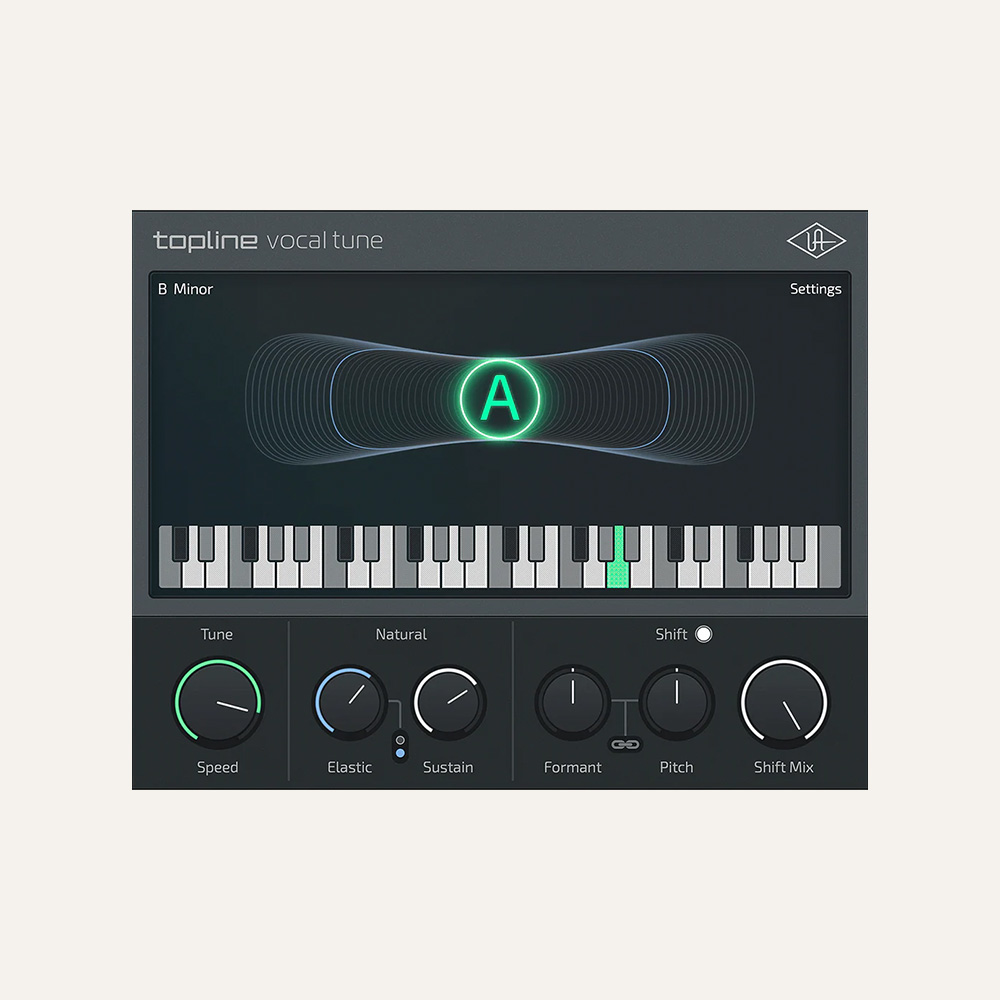Click the Natural section label
This screenshot has width=1000, height=1000.
pos(401,635)
